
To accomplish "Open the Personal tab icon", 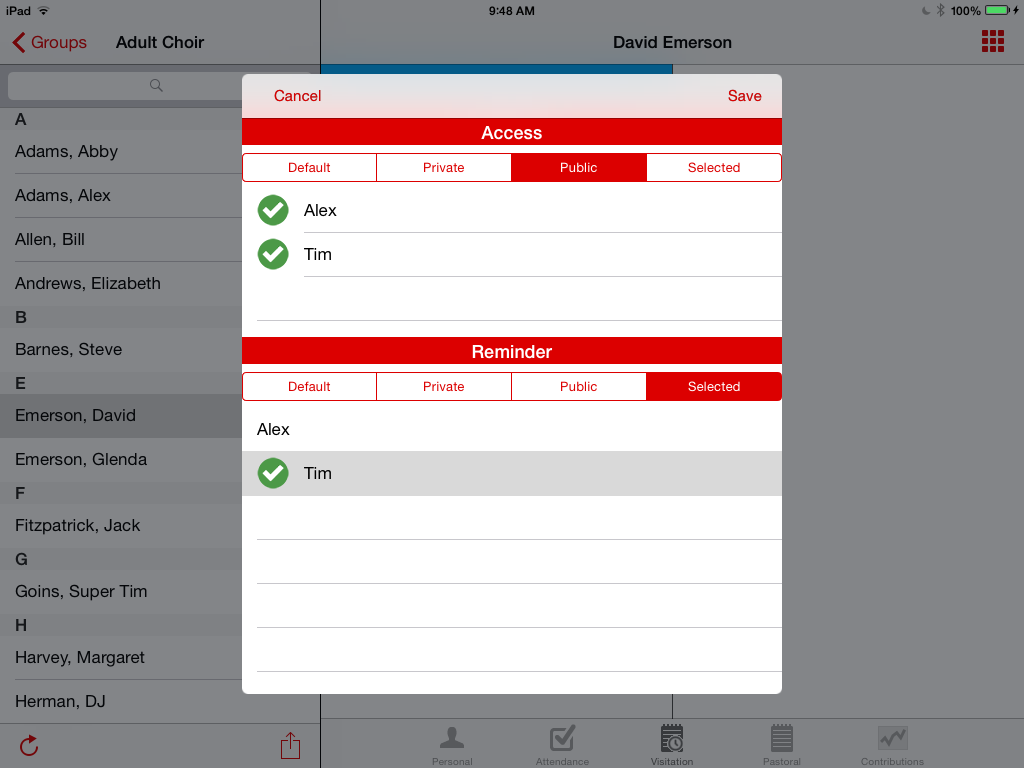I will (x=452, y=743).
